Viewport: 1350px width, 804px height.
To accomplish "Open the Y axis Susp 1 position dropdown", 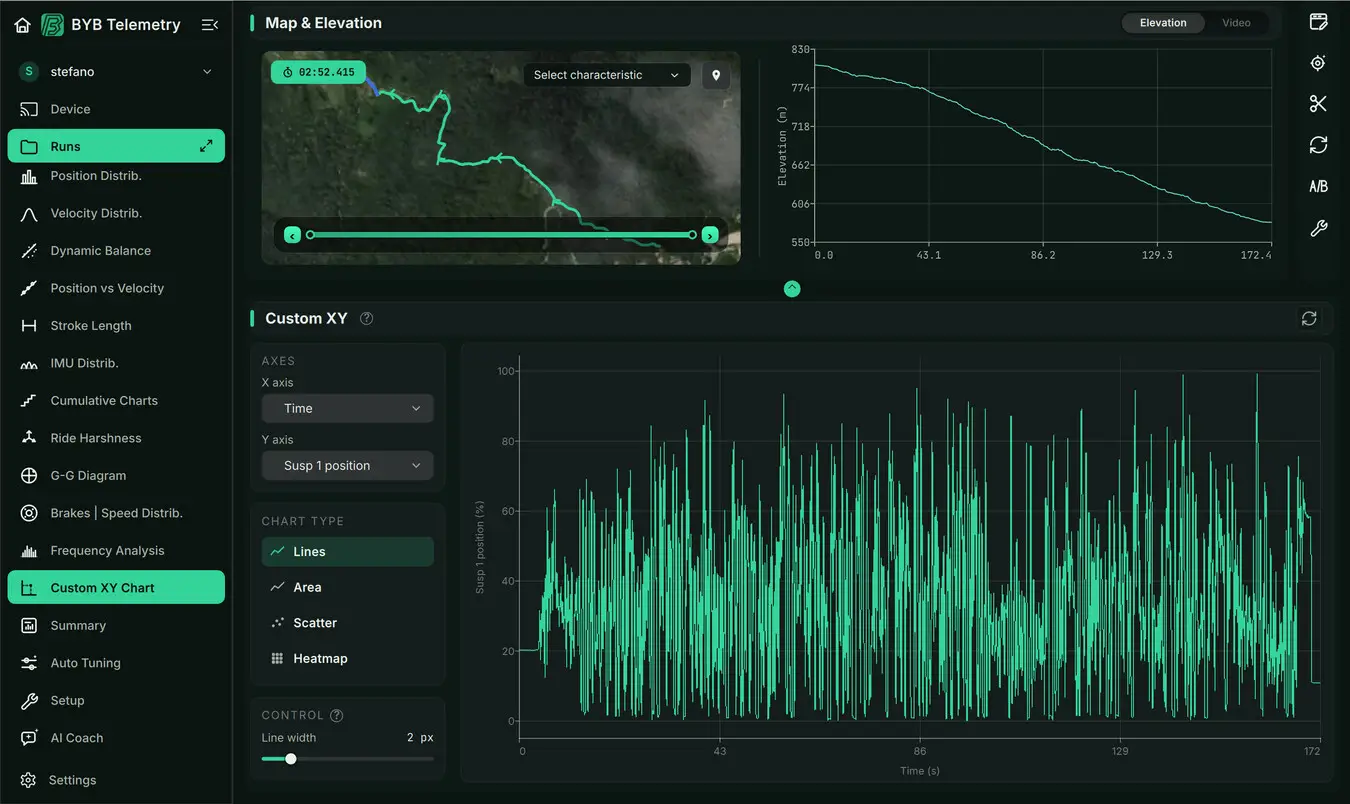I will coord(348,465).
